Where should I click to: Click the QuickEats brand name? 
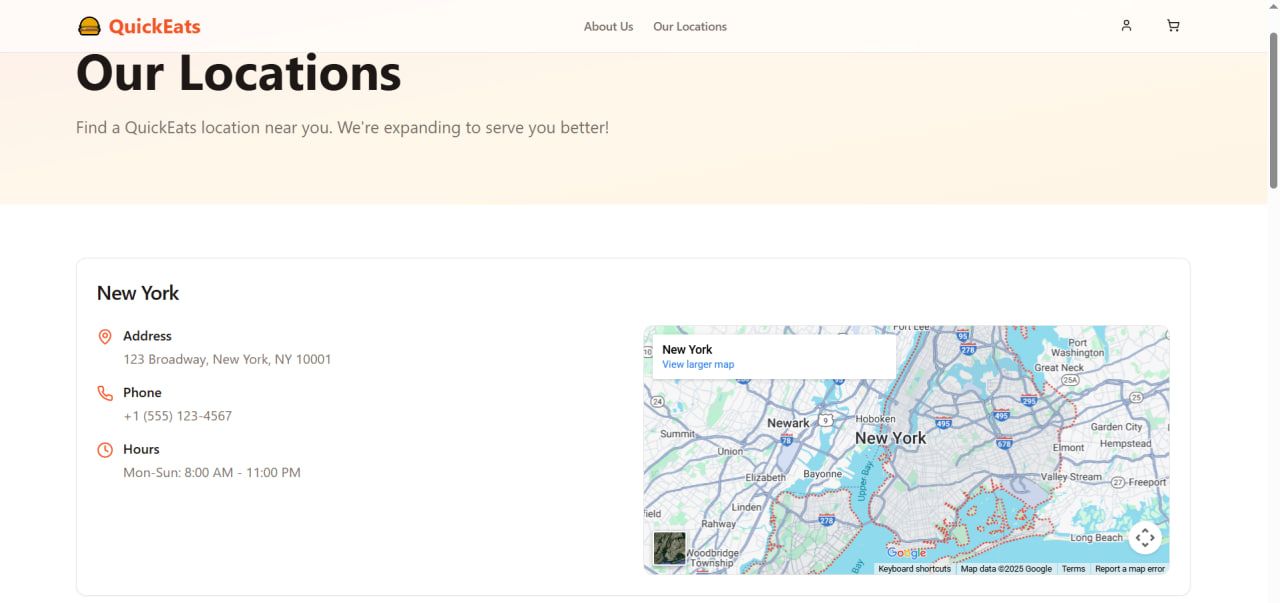tap(155, 27)
